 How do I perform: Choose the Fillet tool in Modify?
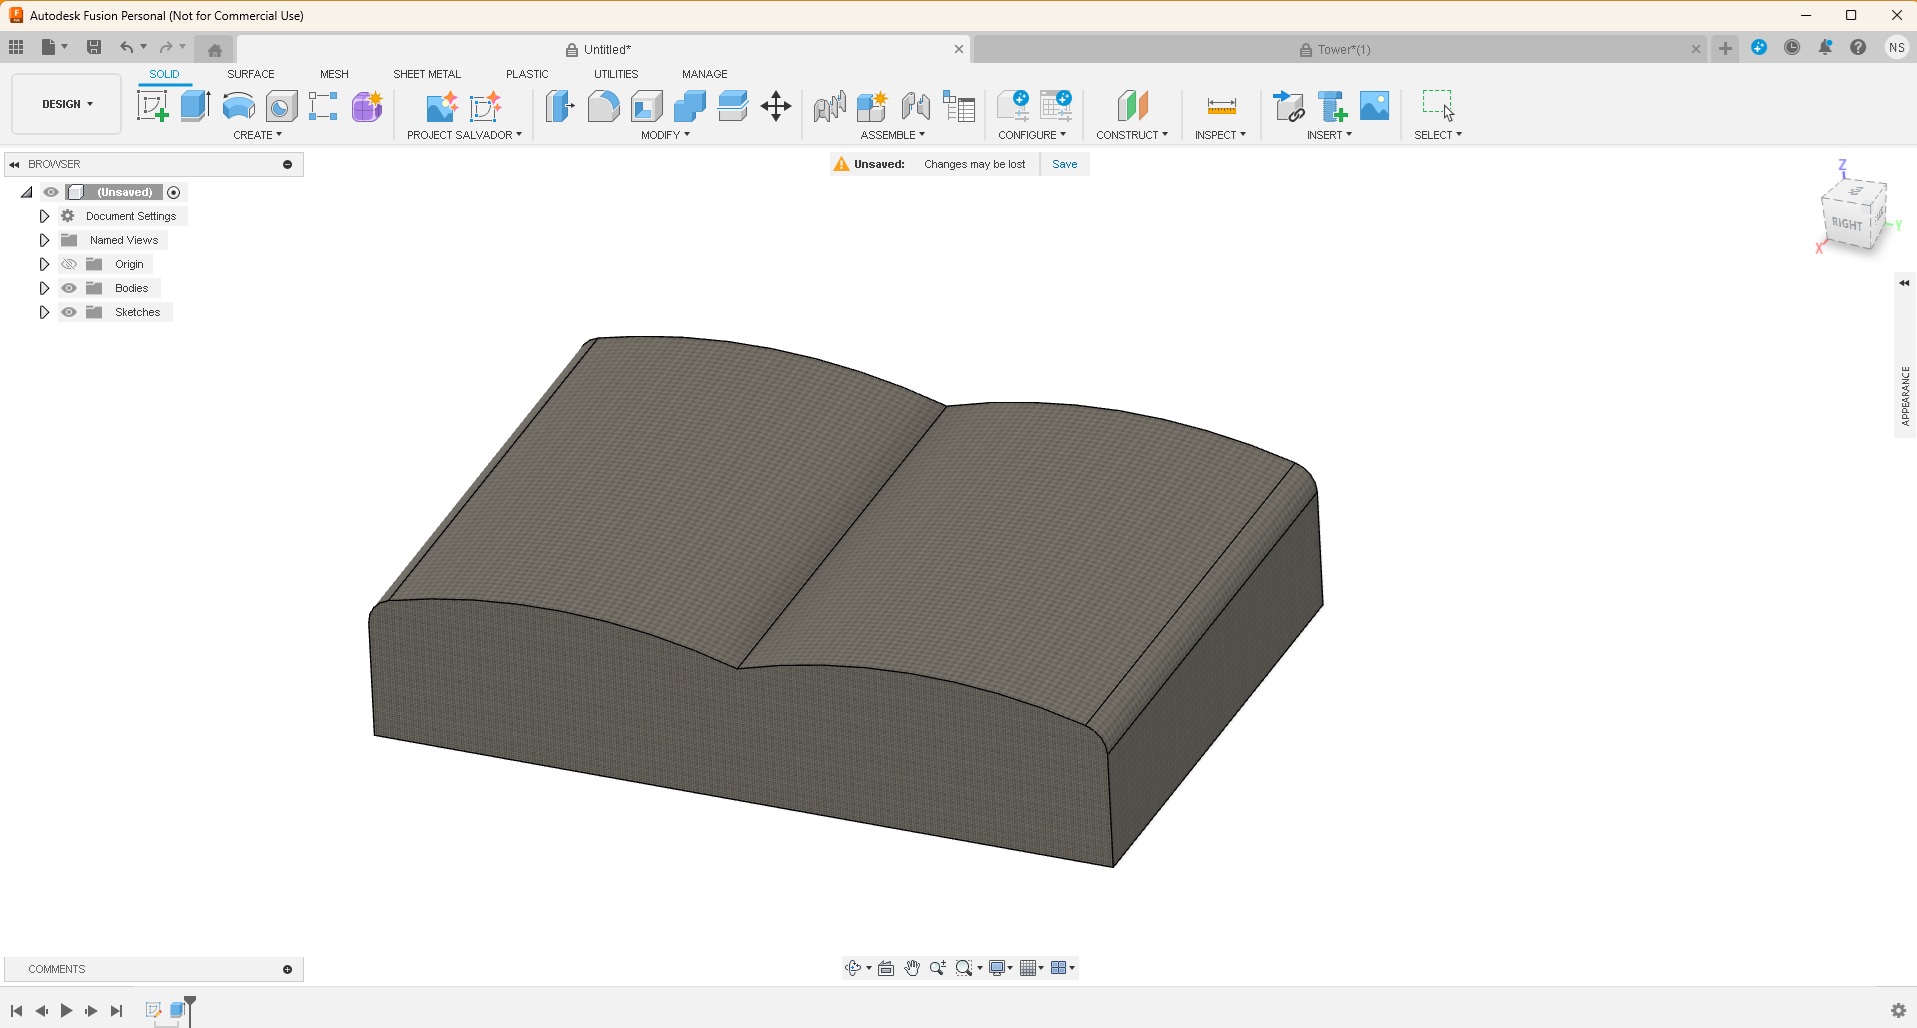point(603,106)
